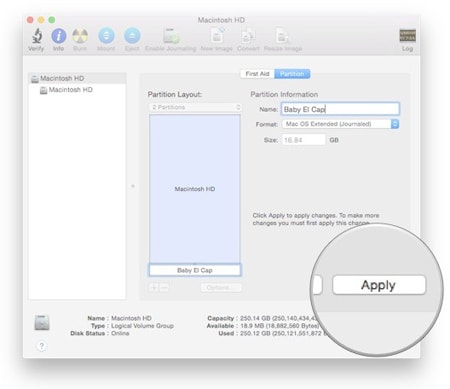Image resolution: width=450 pixels, height=389 pixels.
Task: Open the 2 Partitions layout dropdown
Action: point(195,107)
